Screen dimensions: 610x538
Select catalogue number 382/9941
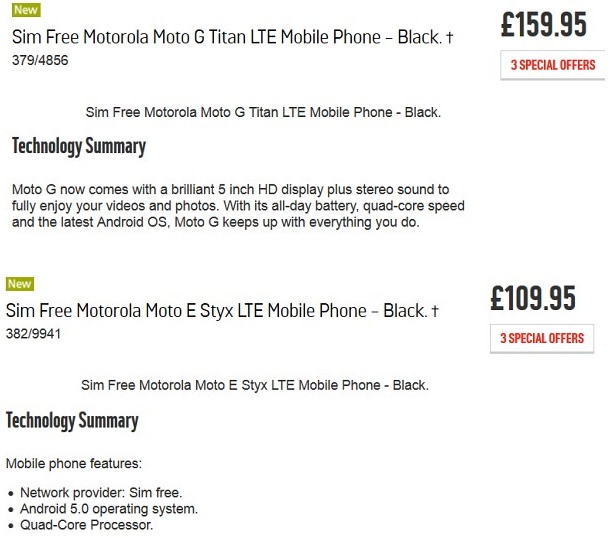click(x=34, y=335)
